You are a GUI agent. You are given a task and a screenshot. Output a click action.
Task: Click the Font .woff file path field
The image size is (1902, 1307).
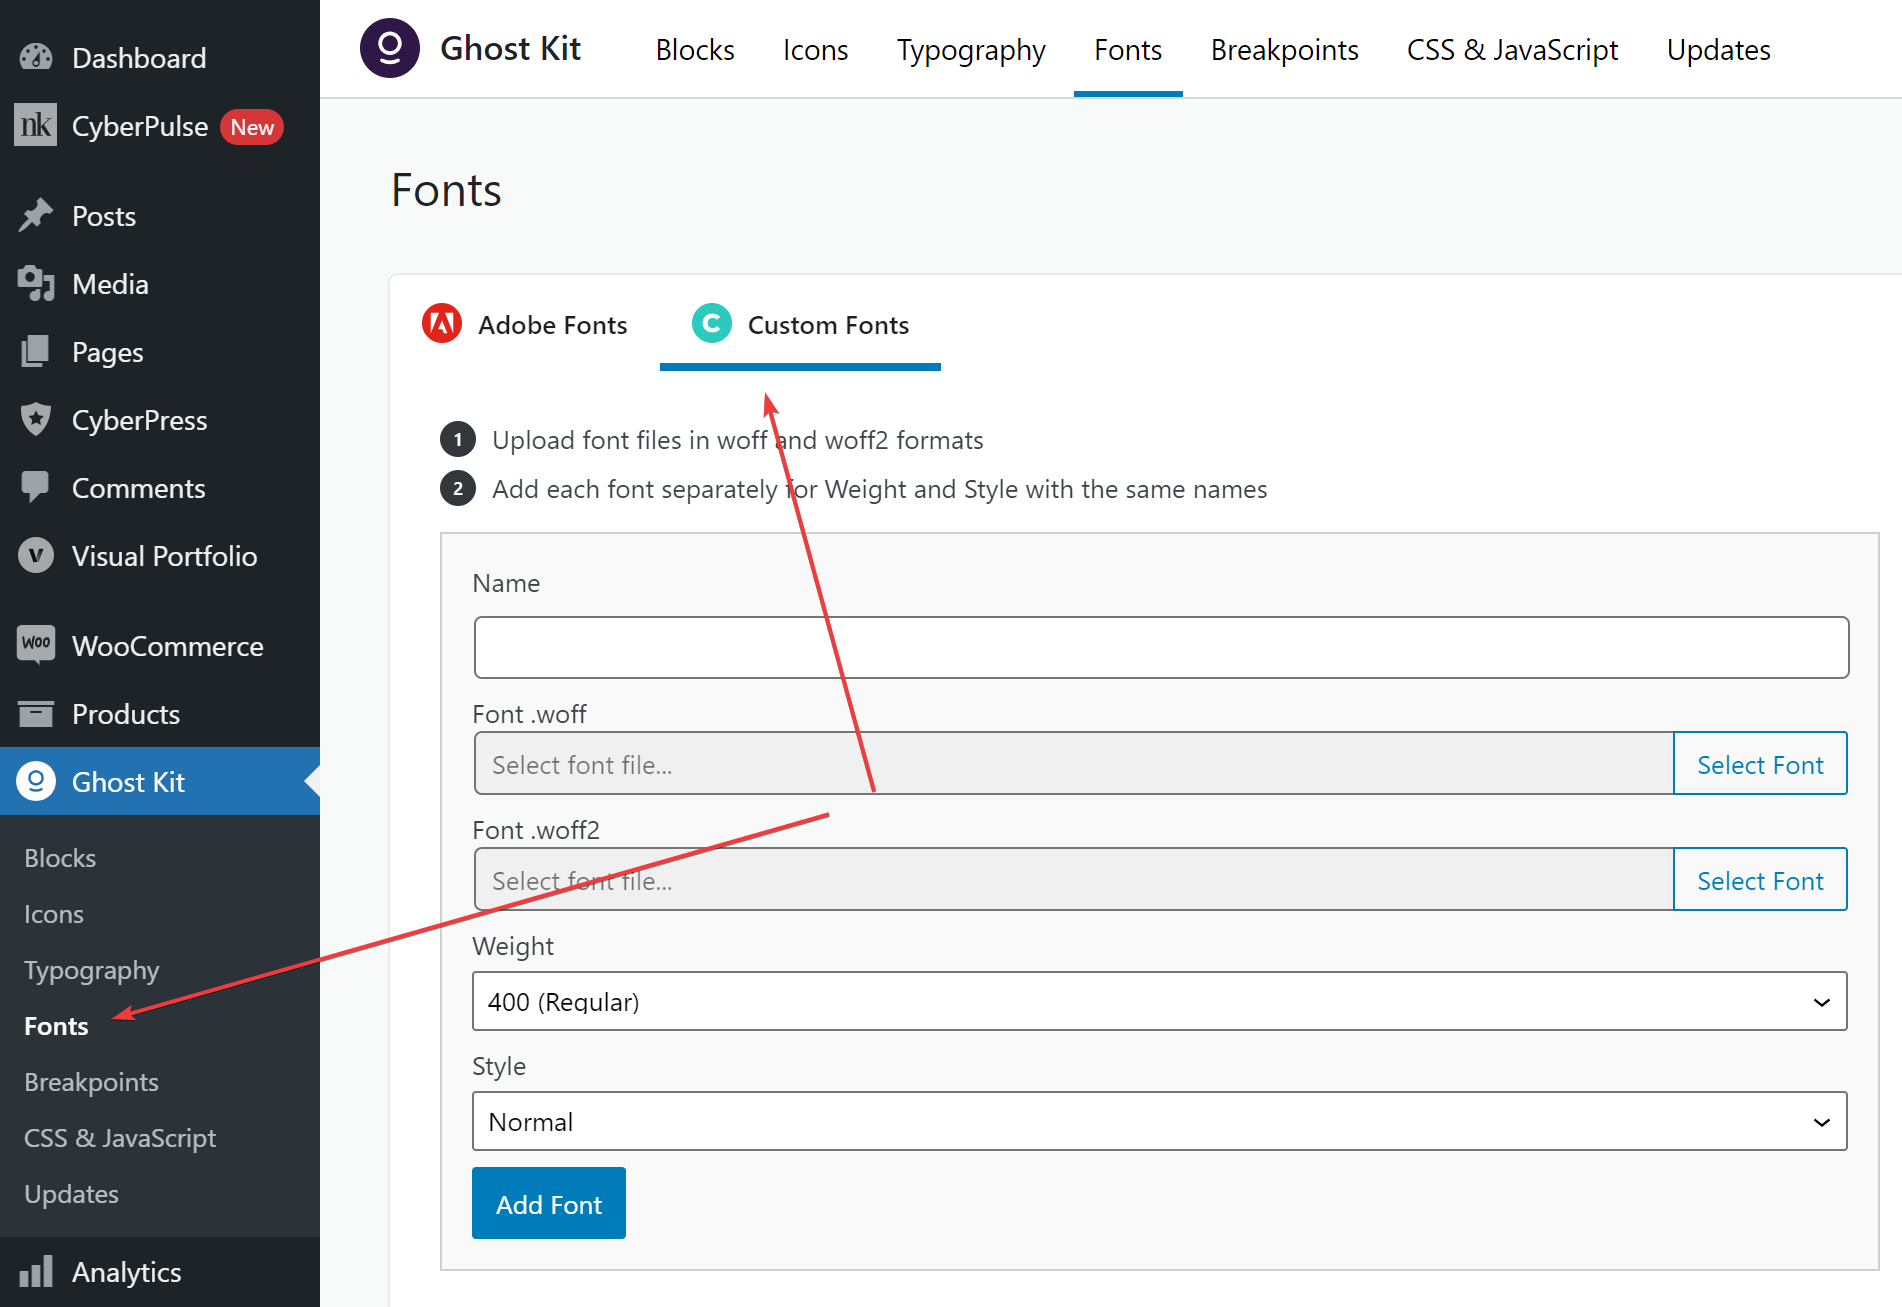[x=1074, y=764]
